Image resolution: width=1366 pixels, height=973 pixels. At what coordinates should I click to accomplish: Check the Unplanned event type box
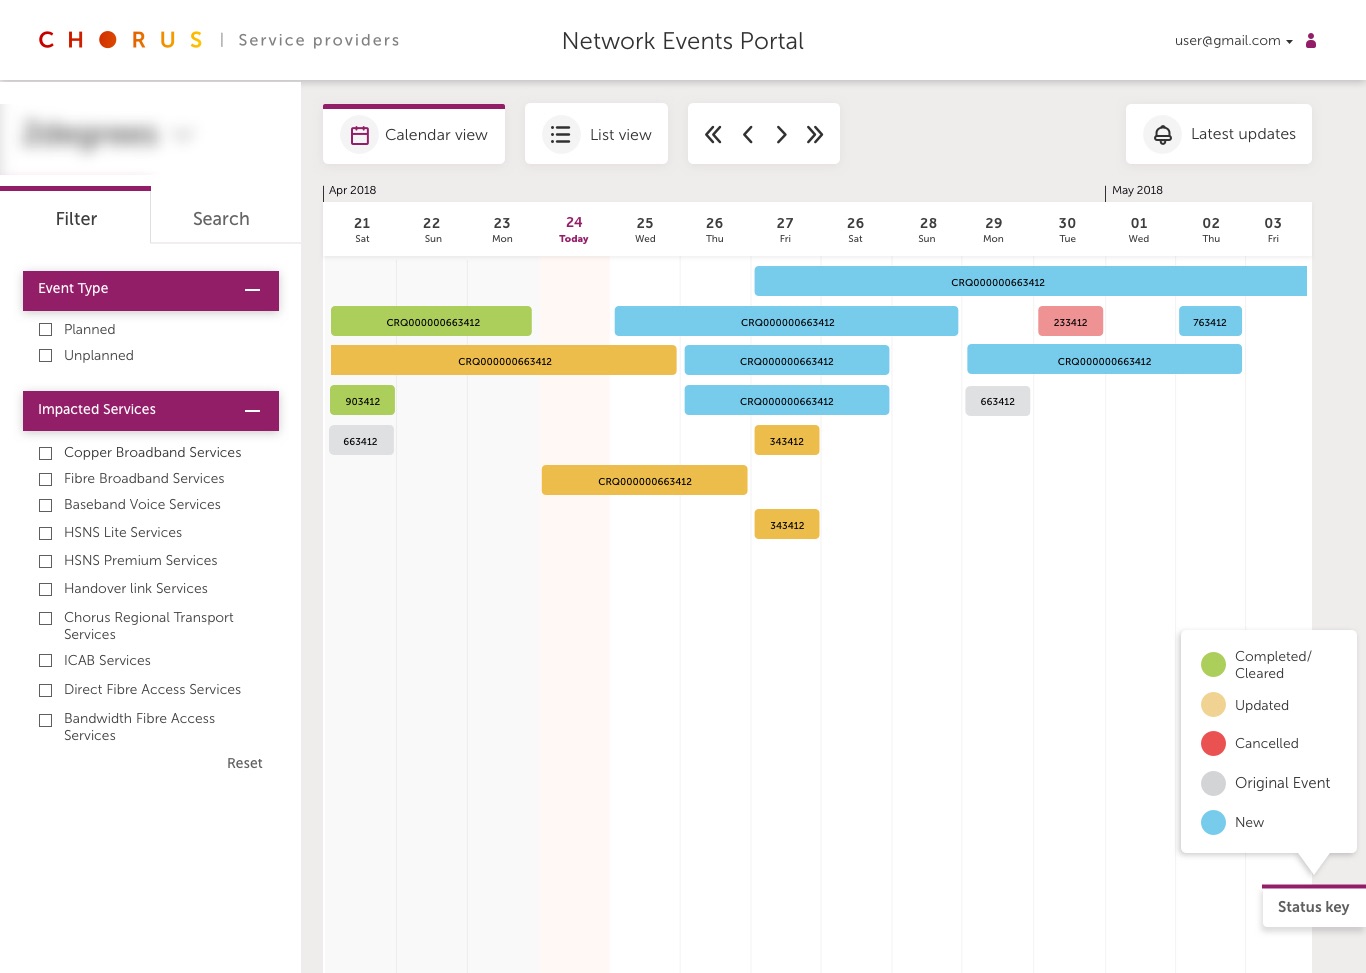45,355
